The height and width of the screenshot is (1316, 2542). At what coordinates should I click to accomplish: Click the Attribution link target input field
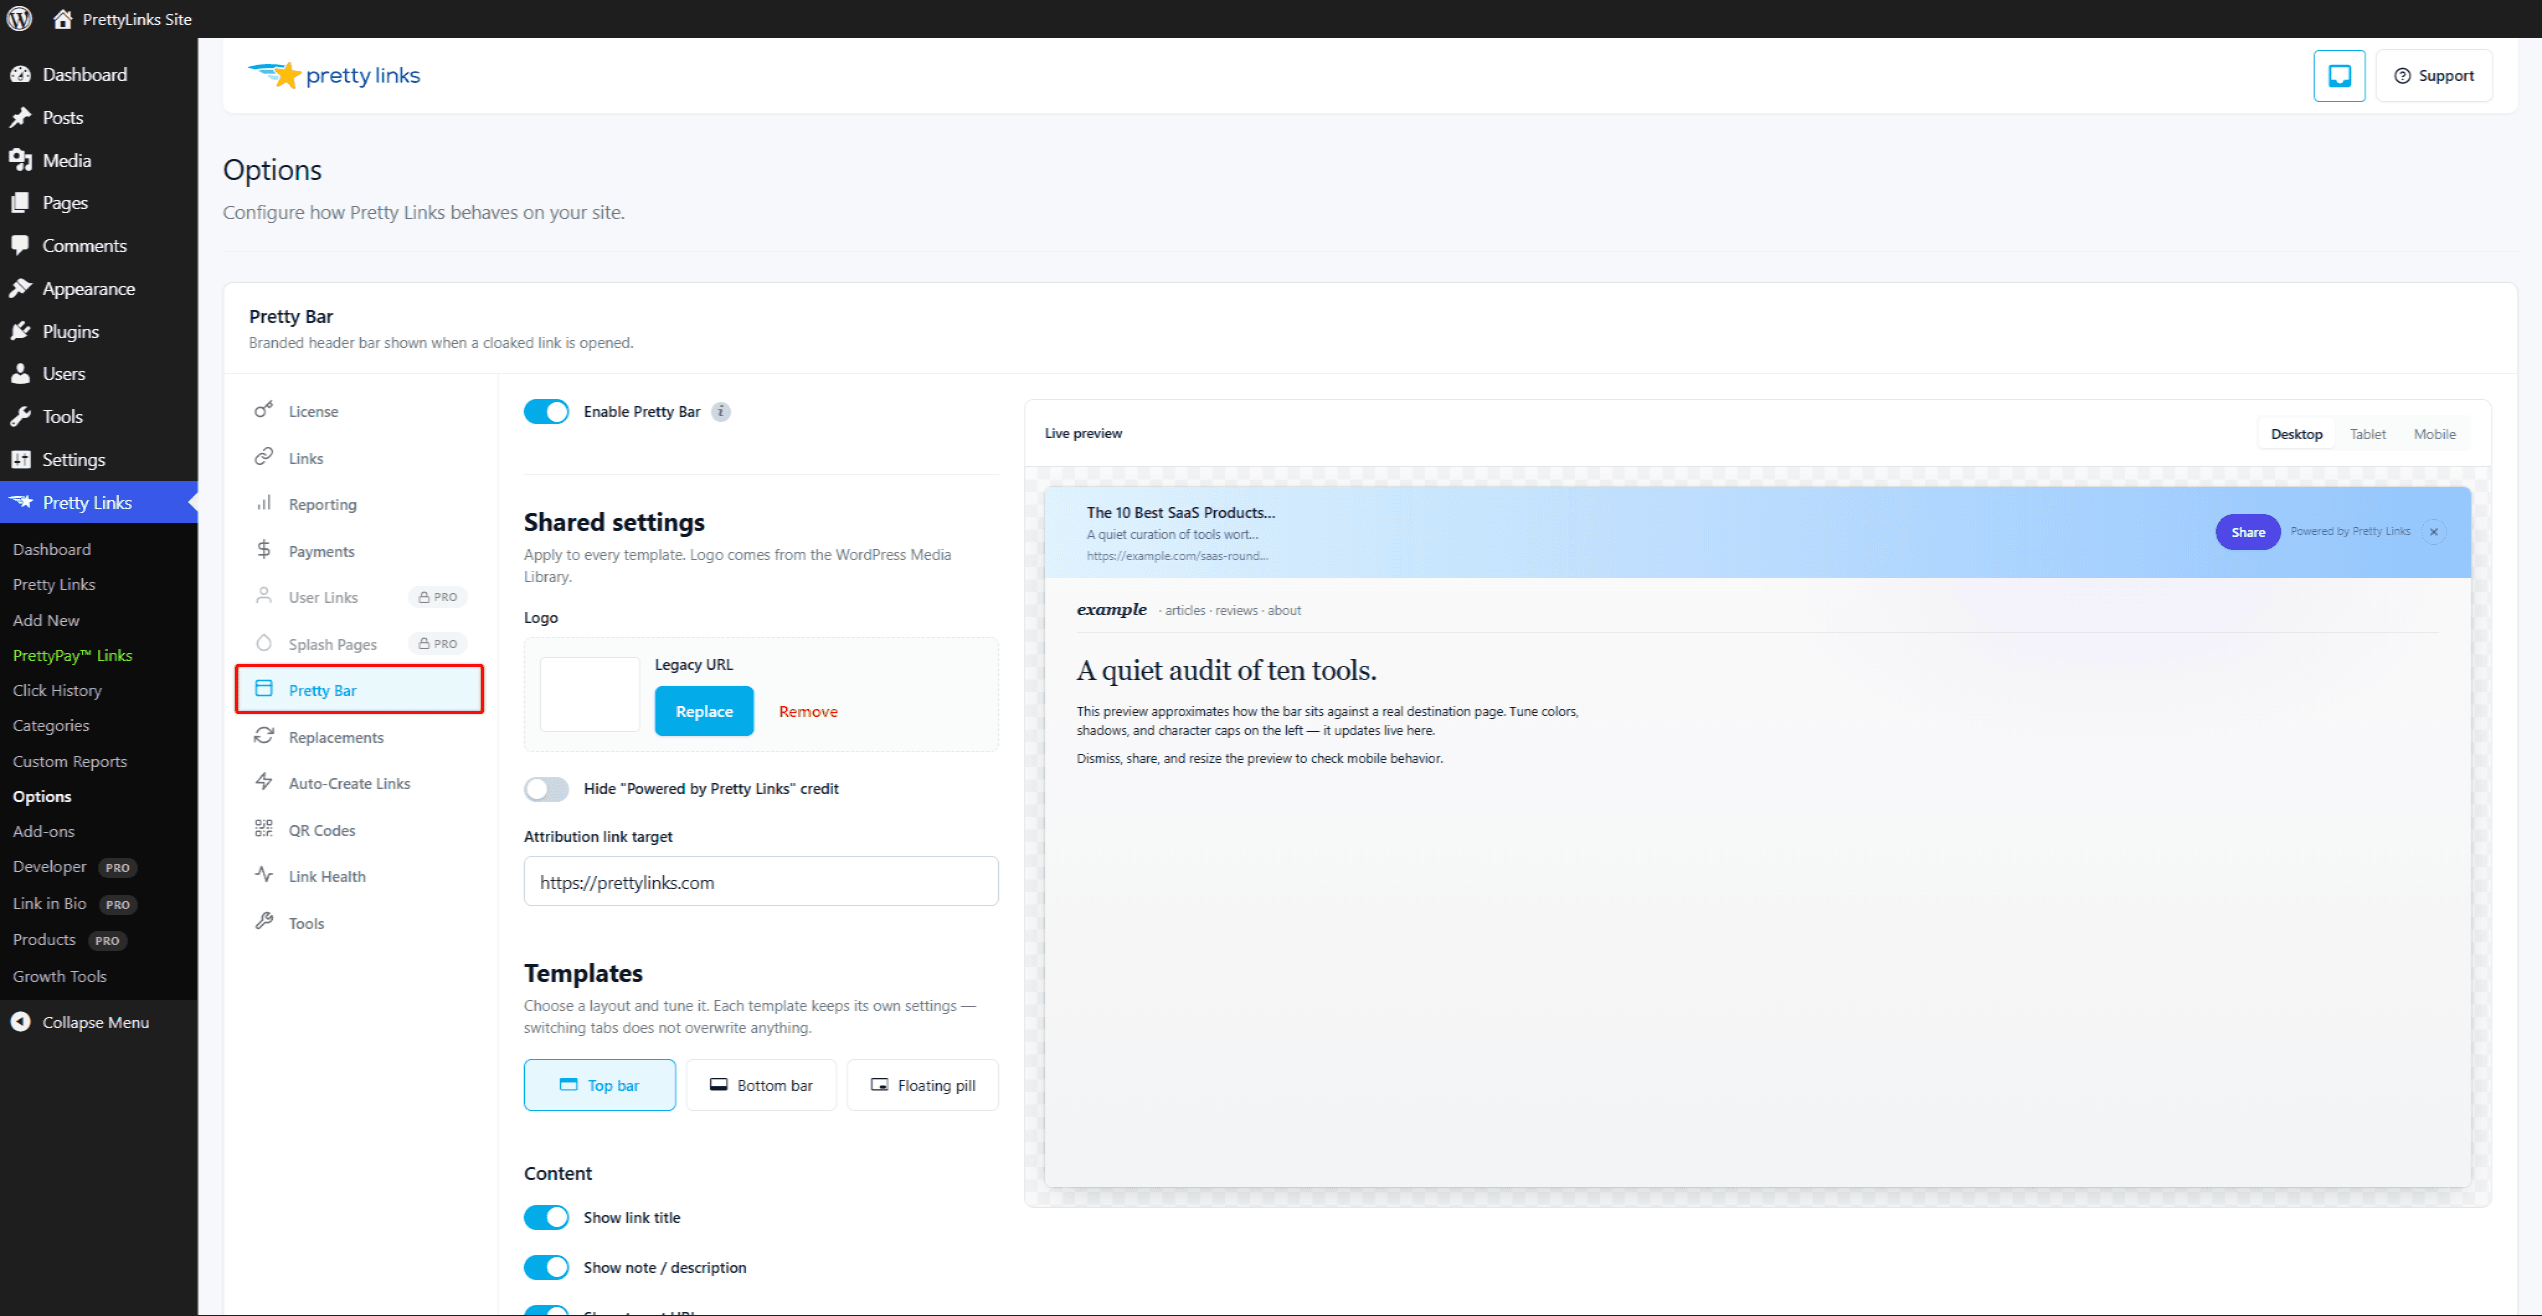pyautogui.click(x=761, y=881)
